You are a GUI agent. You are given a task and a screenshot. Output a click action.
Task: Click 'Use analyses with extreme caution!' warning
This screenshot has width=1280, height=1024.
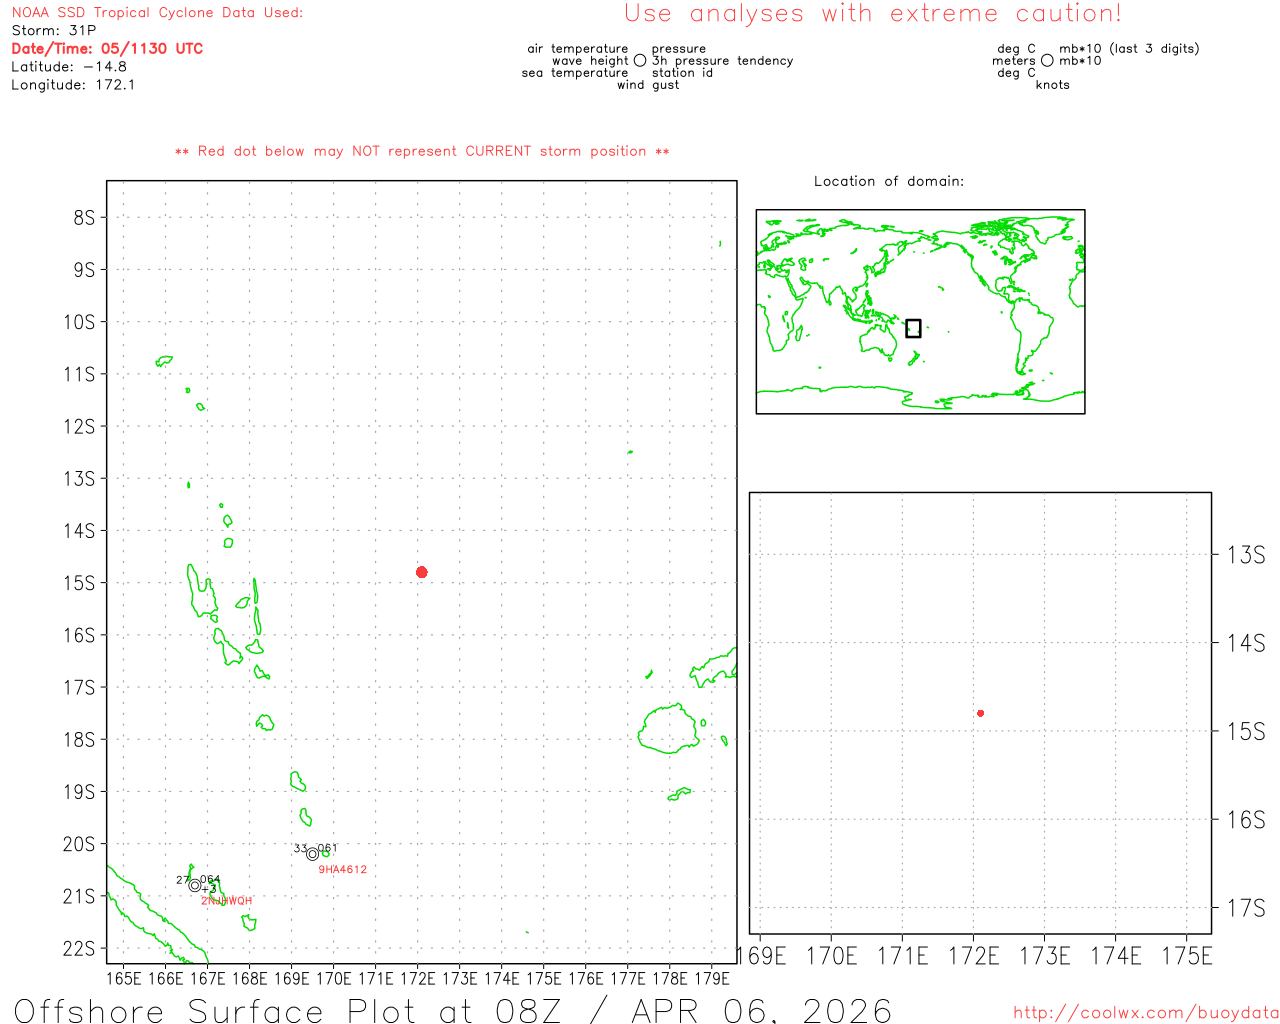pos(873,14)
